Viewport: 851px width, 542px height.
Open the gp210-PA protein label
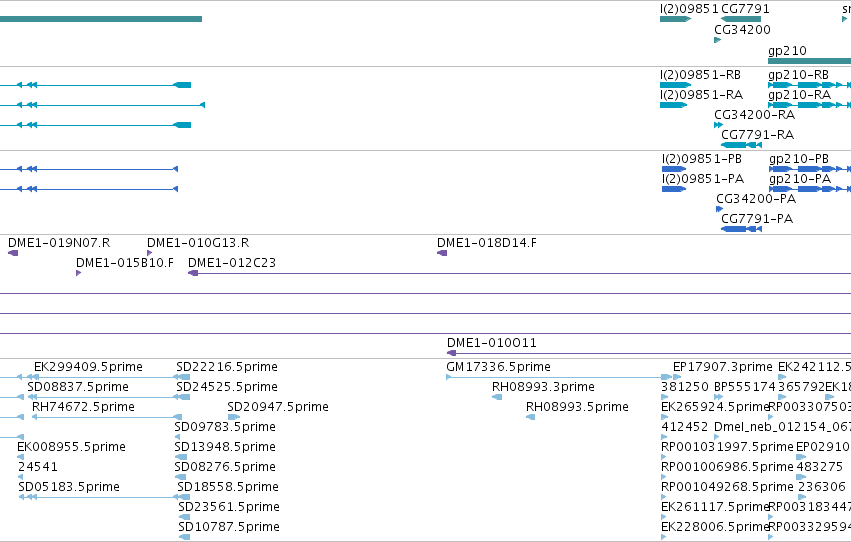[800, 179]
